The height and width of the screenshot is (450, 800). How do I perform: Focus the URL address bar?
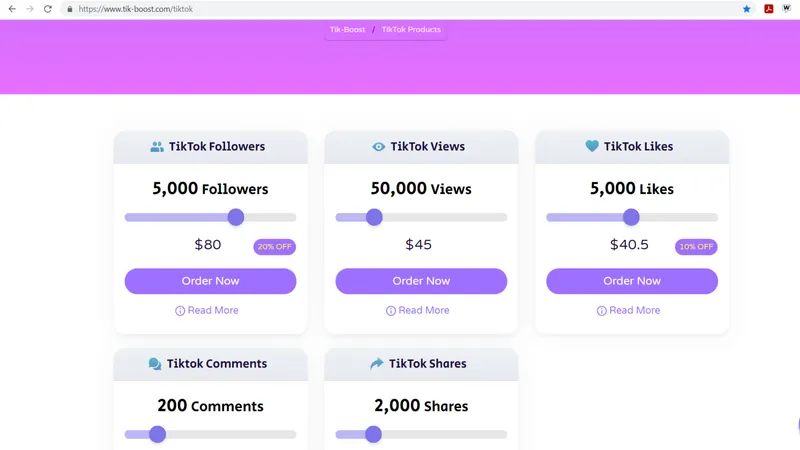400,9
